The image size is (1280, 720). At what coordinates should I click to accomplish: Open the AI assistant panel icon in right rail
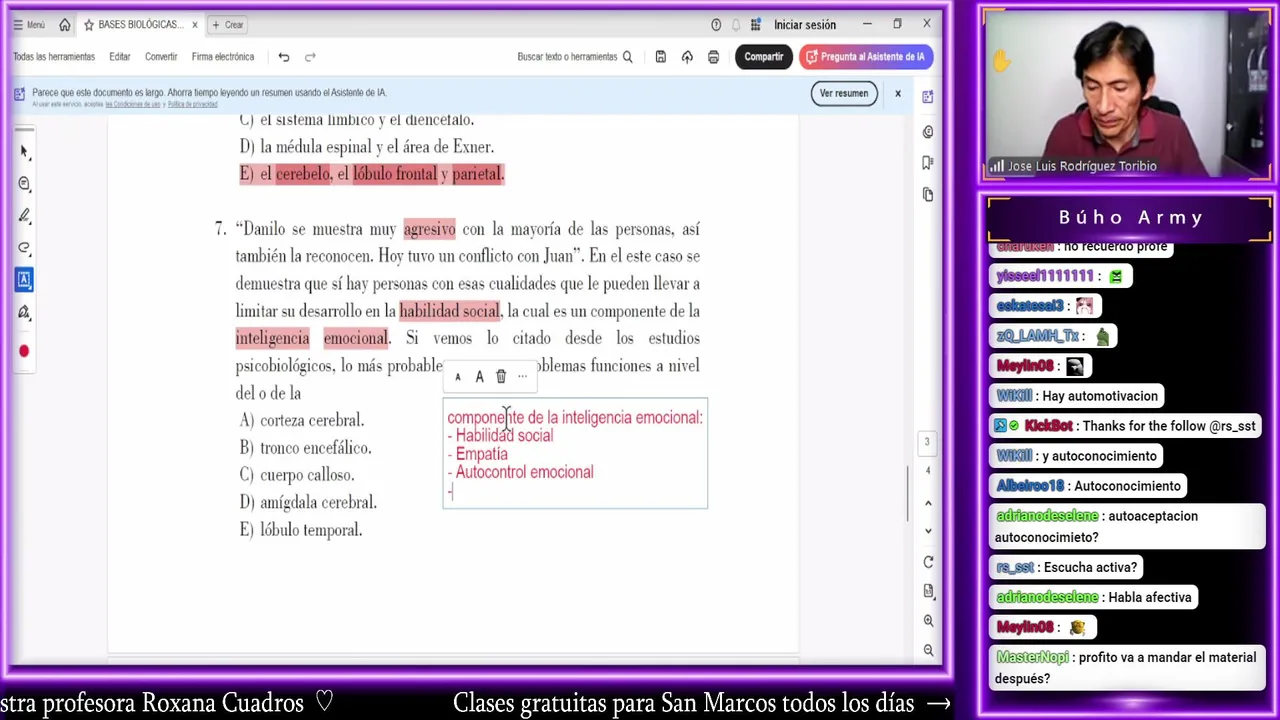pyautogui.click(x=928, y=97)
